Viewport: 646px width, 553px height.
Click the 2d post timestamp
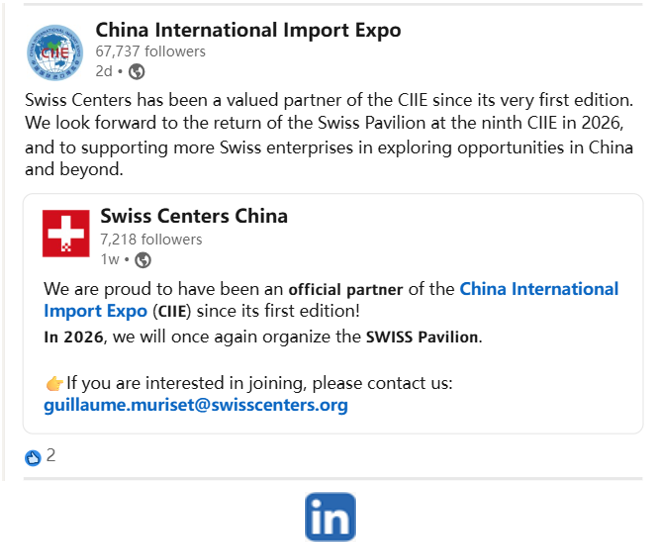104,71
